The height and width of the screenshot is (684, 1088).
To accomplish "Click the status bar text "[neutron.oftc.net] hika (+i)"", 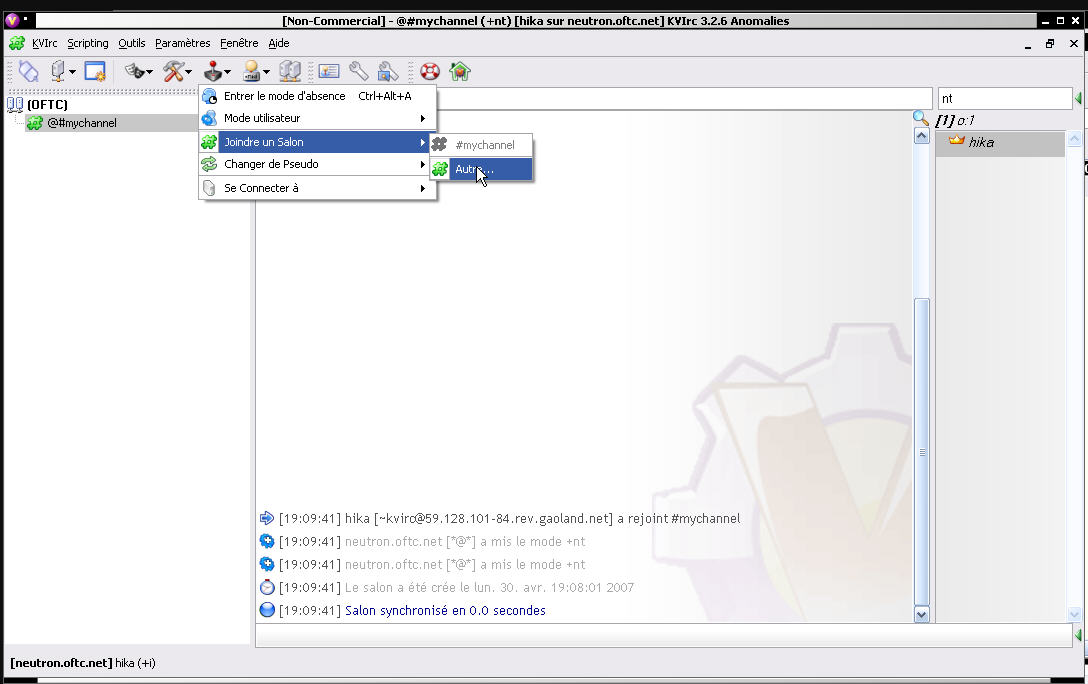I will pyautogui.click(x=83, y=662).
